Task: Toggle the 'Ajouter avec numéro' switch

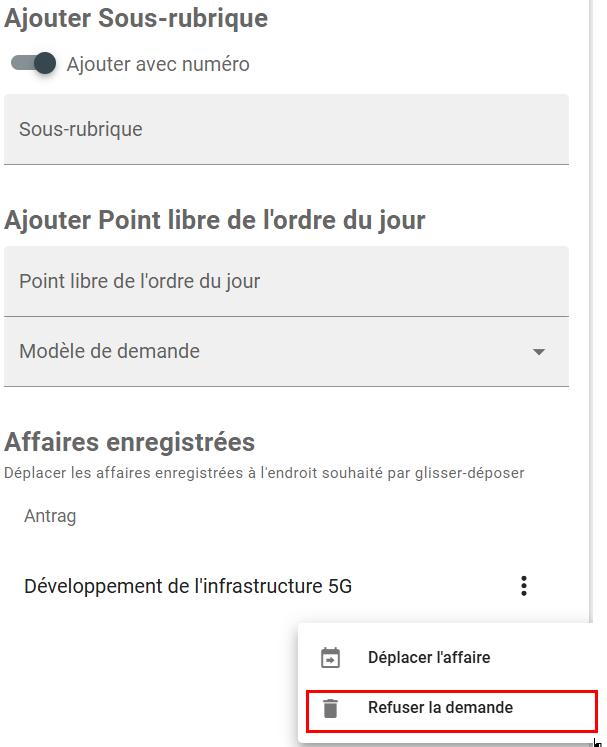Action: coord(33,64)
